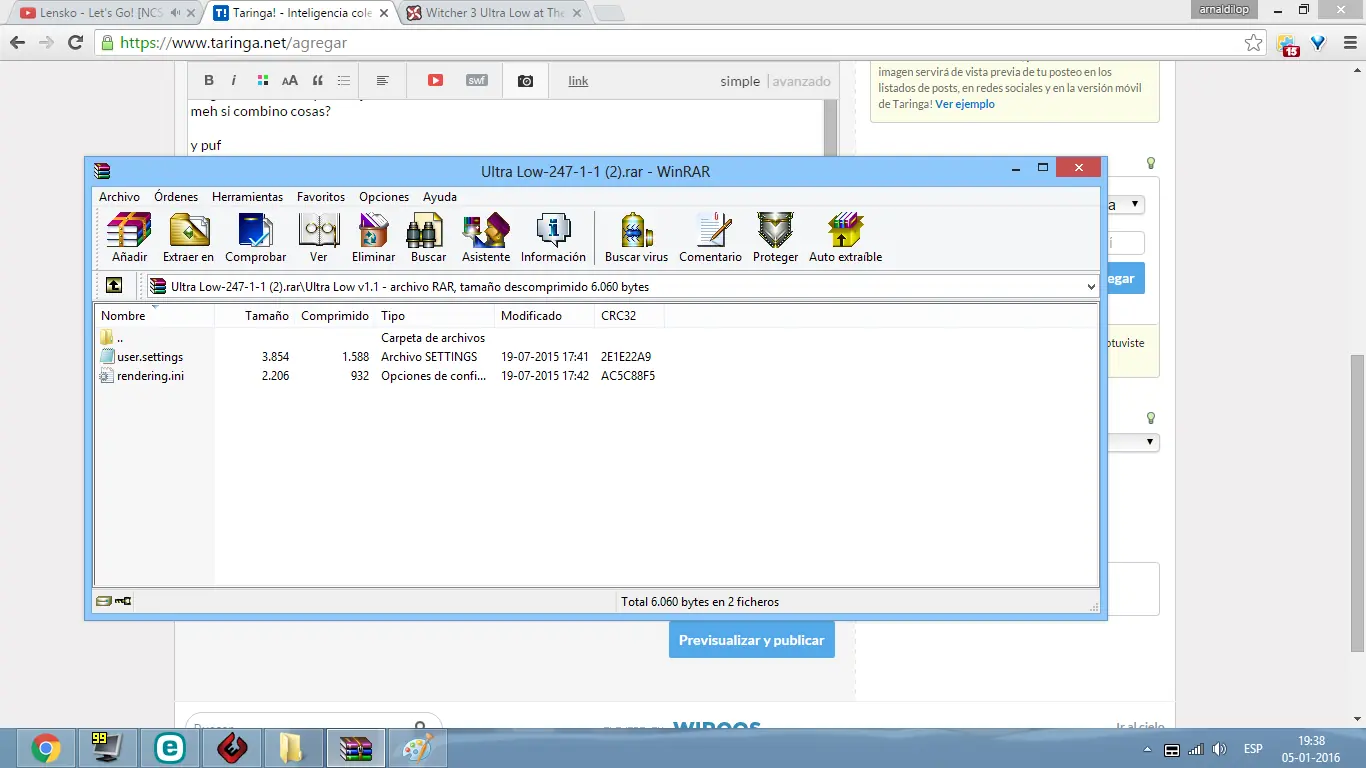Viewport: 1366px width, 768px height.
Task: Open Chrome extension with 15 badge
Action: pos(1288,44)
